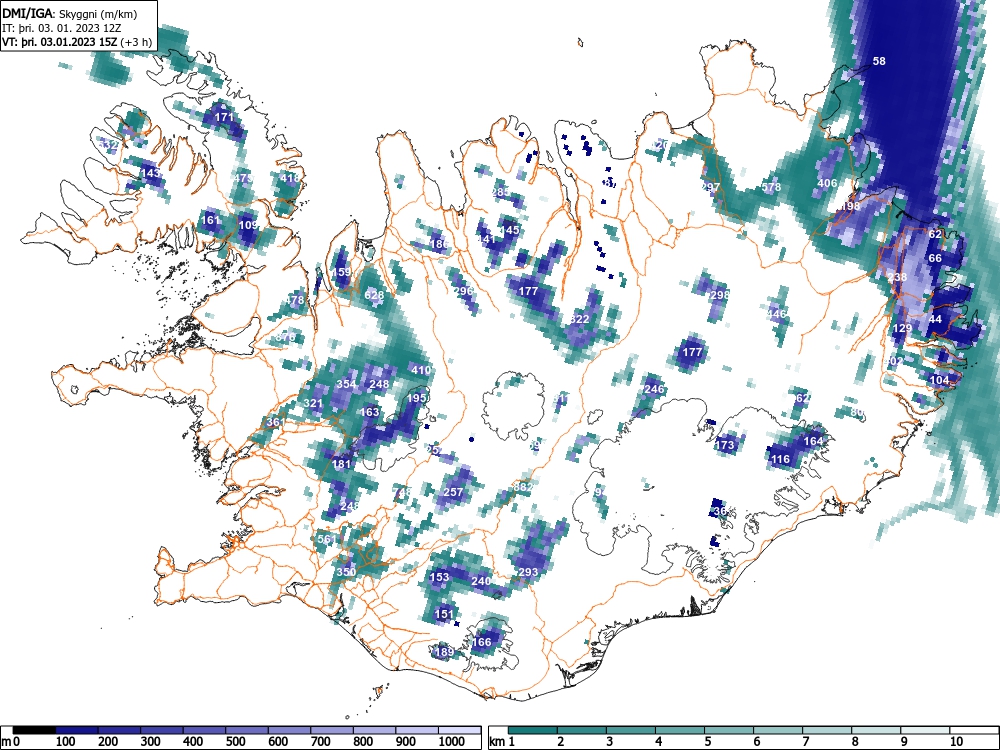The image size is (1000, 750).
Task: Click the '10' label on kilometers legend
Action: 955,742
